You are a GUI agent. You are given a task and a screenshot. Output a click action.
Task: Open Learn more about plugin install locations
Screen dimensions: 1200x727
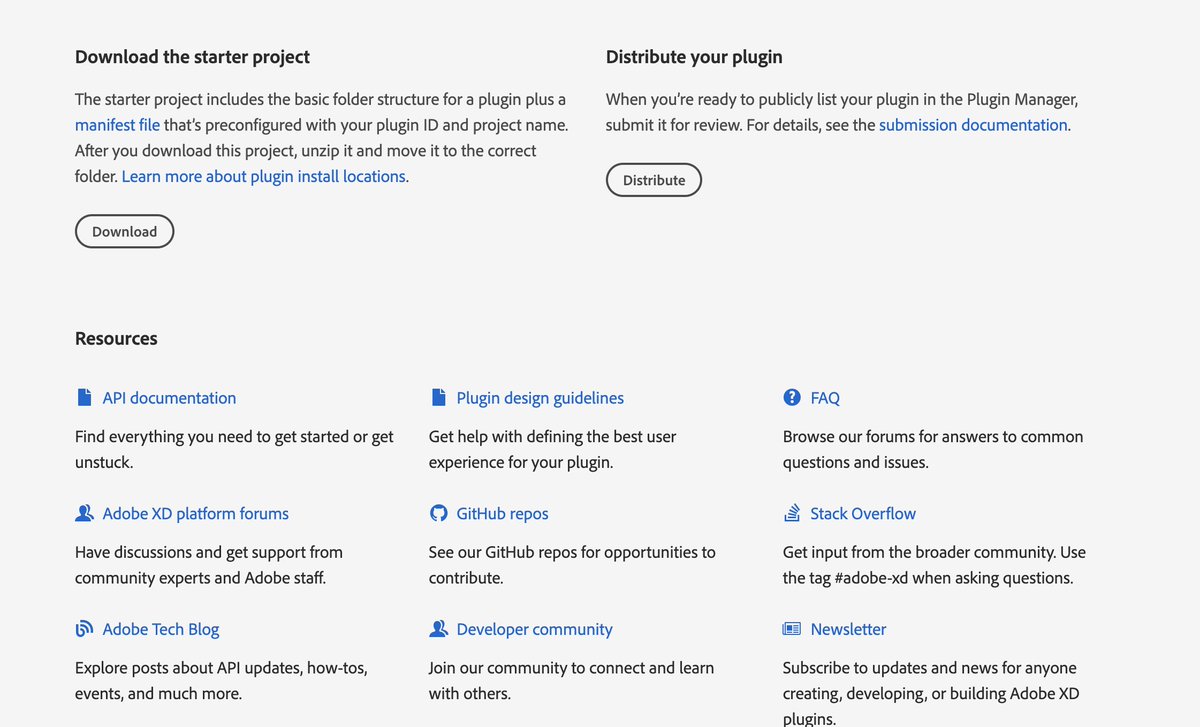coord(264,176)
